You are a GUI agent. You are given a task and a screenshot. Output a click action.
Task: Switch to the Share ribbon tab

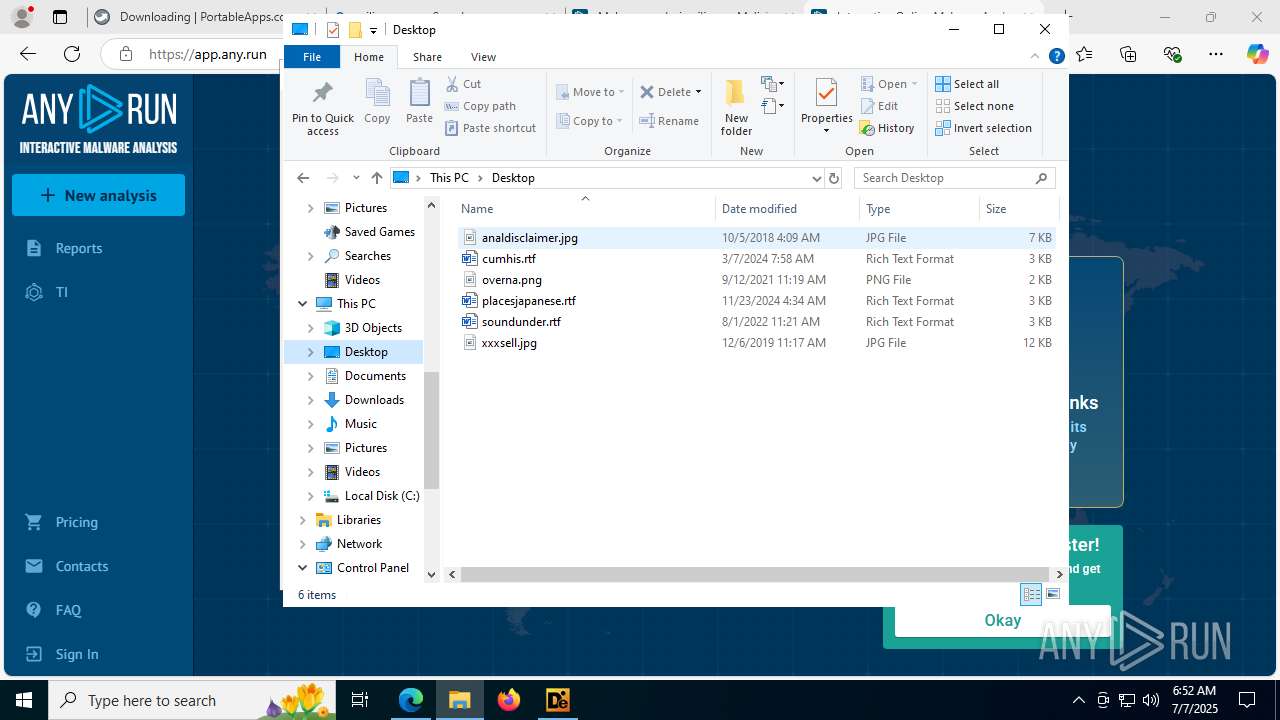[427, 57]
